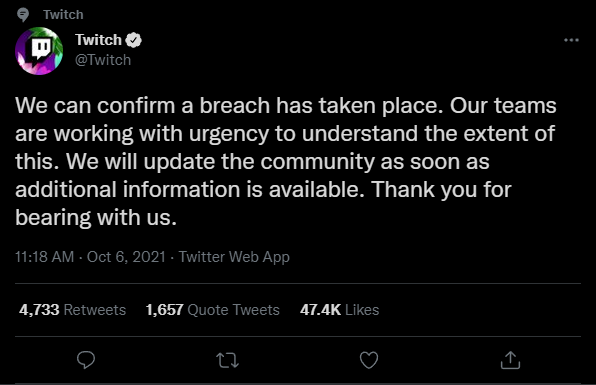596x385 pixels.
Task: Retweet this Twitch post
Action: pos(227,360)
